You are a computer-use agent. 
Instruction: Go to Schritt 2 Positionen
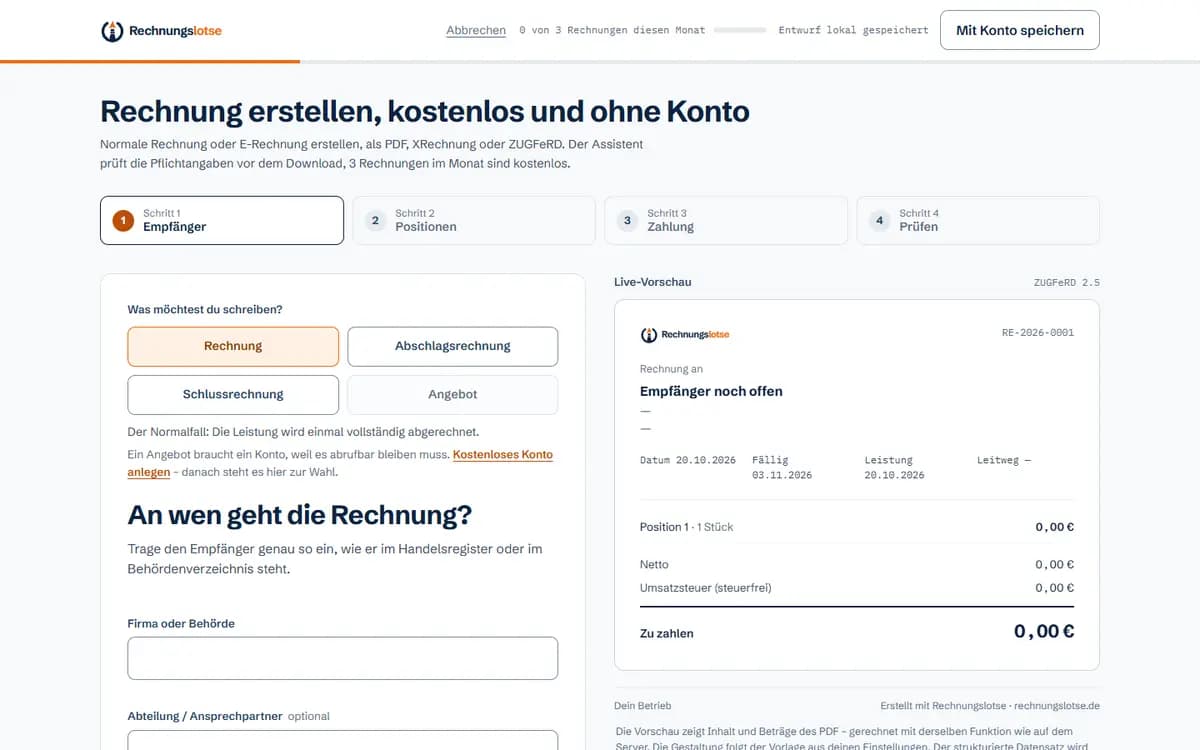474,220
